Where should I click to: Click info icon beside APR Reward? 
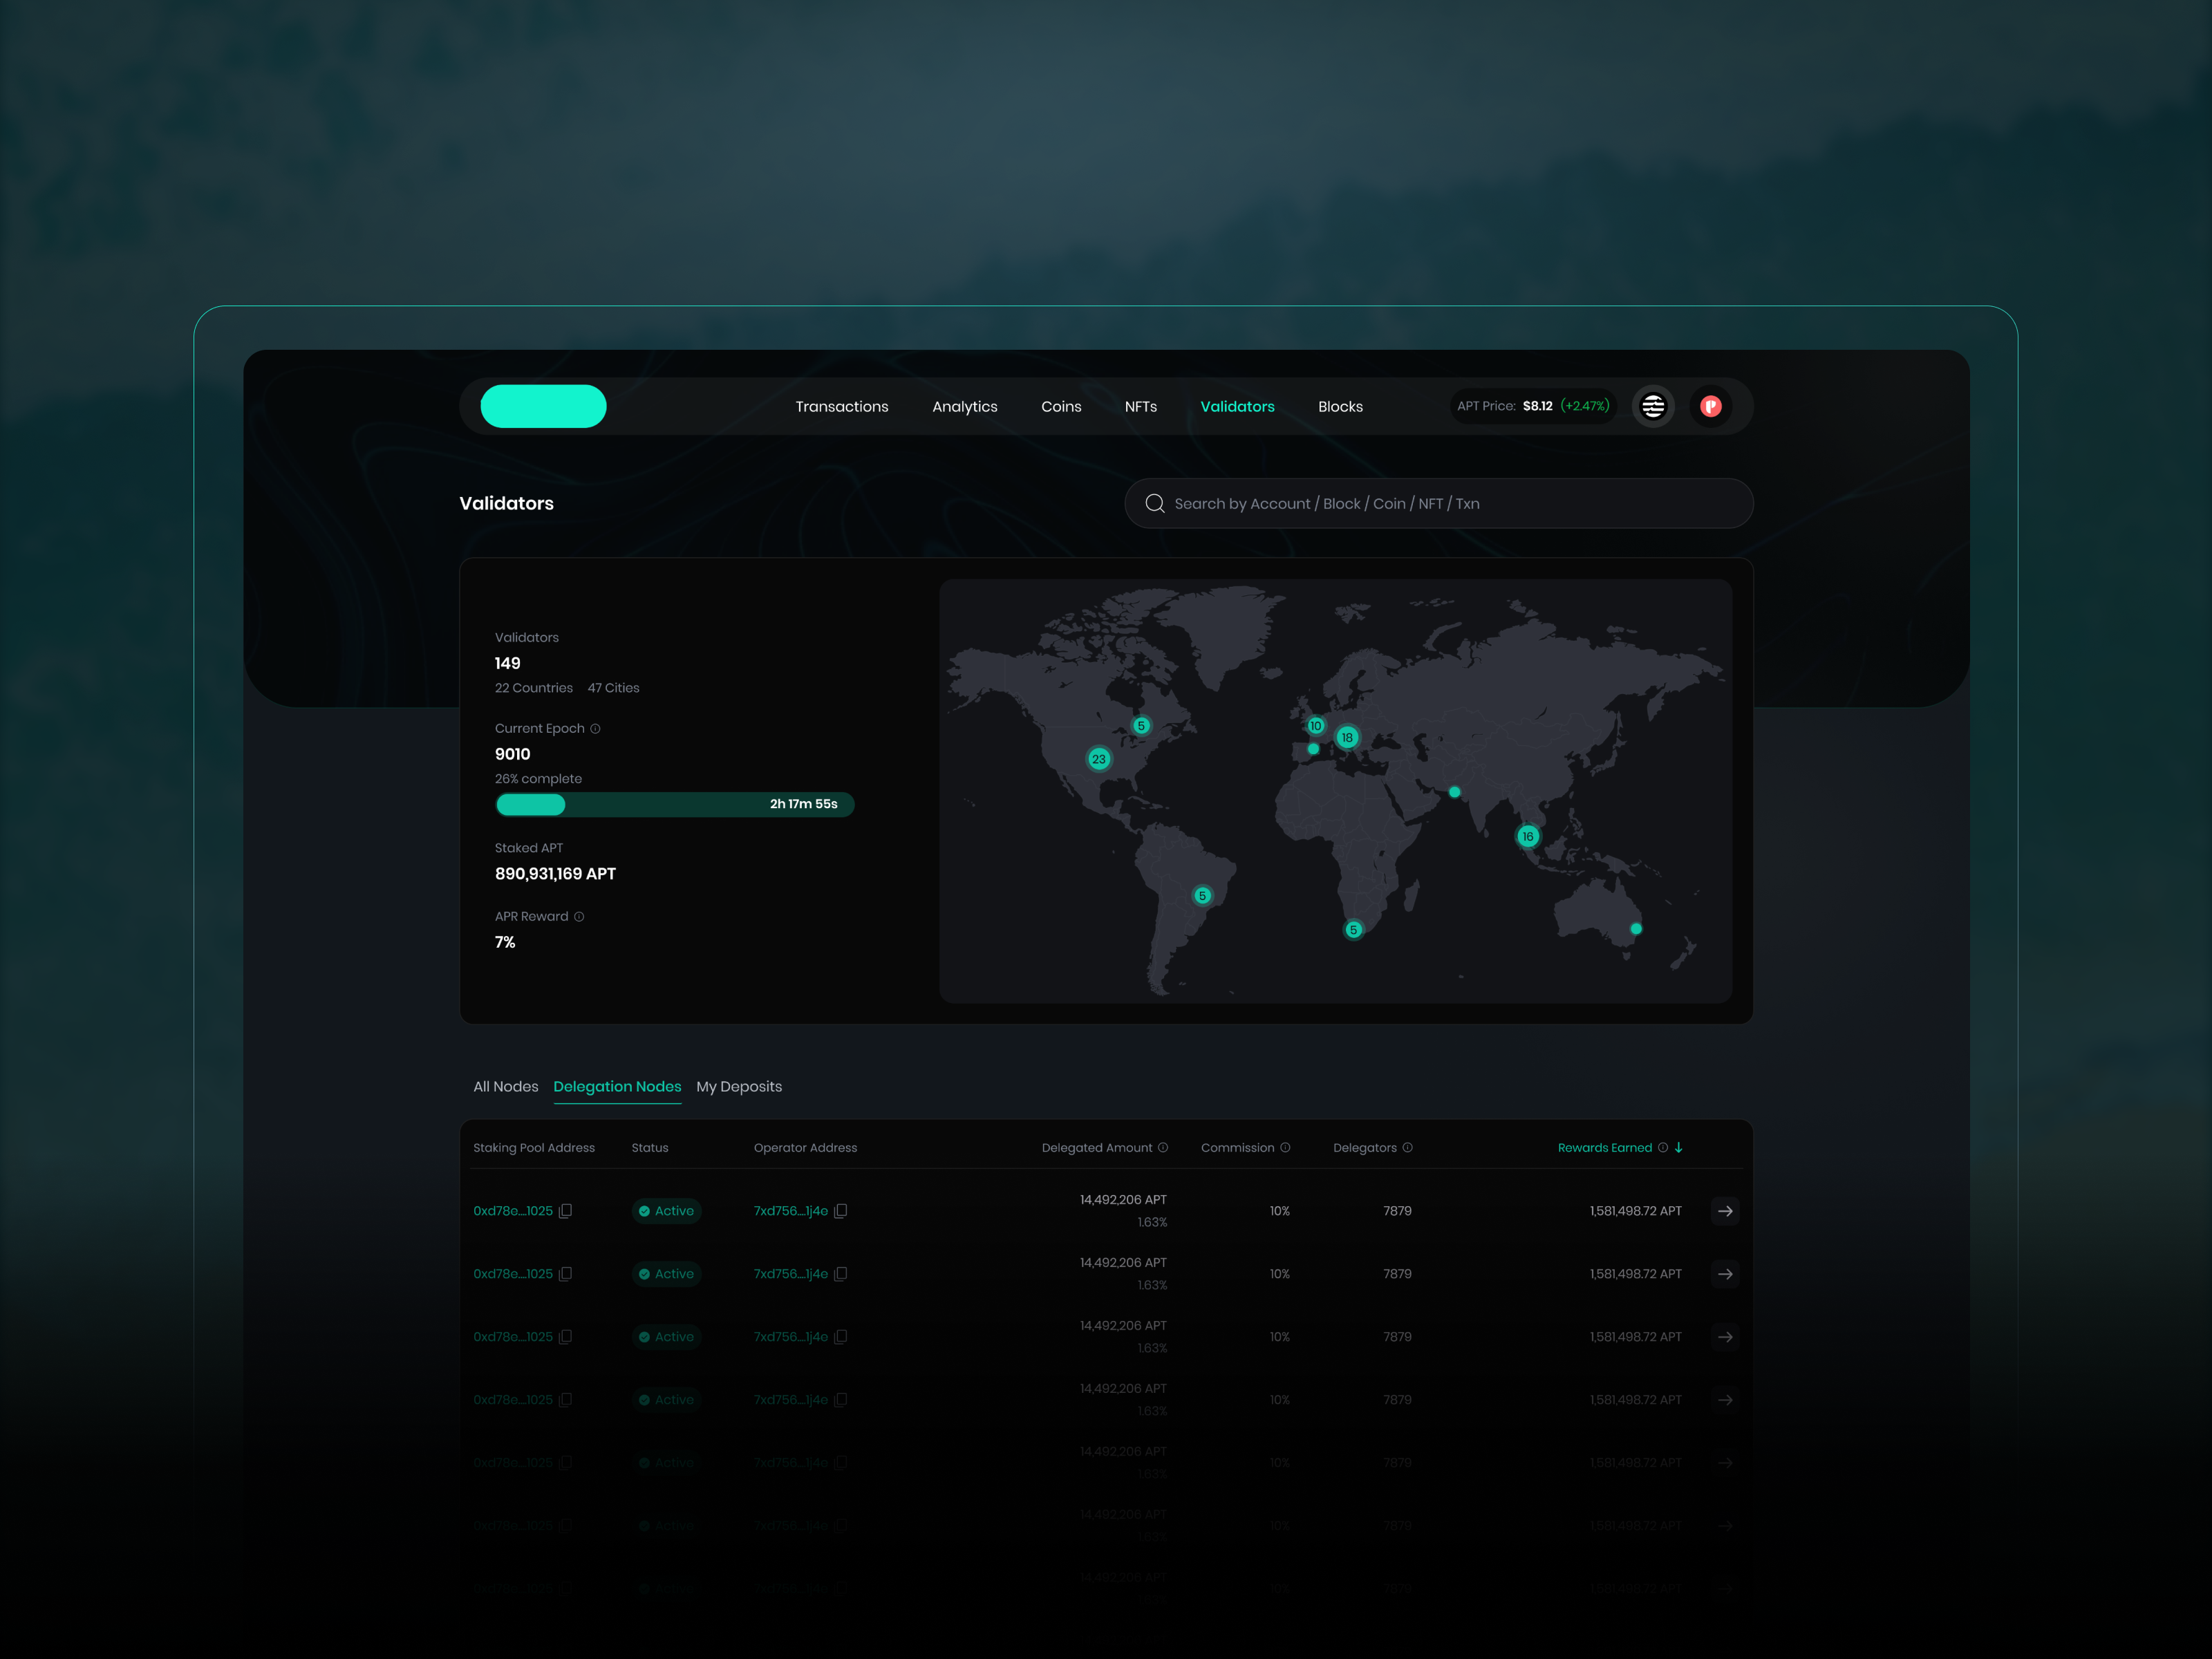pos(579,916)
